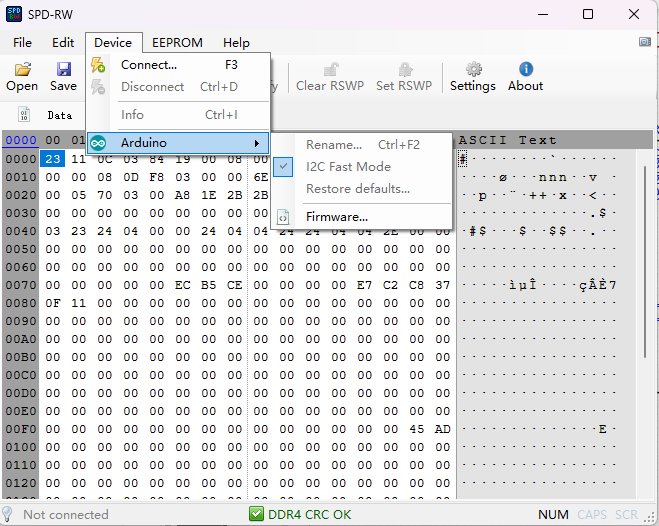This screenshot has height=526, width=659.
Task: Select Restore defaults... entry
Action: tap(362, 189)
